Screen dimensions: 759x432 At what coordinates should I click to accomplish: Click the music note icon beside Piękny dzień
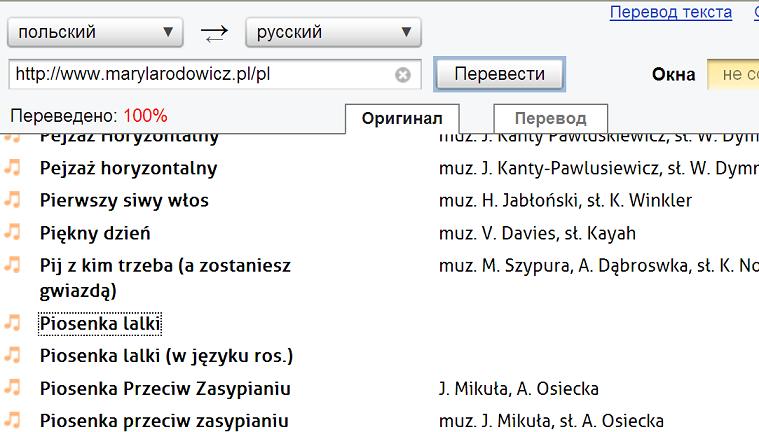point(13,232)
